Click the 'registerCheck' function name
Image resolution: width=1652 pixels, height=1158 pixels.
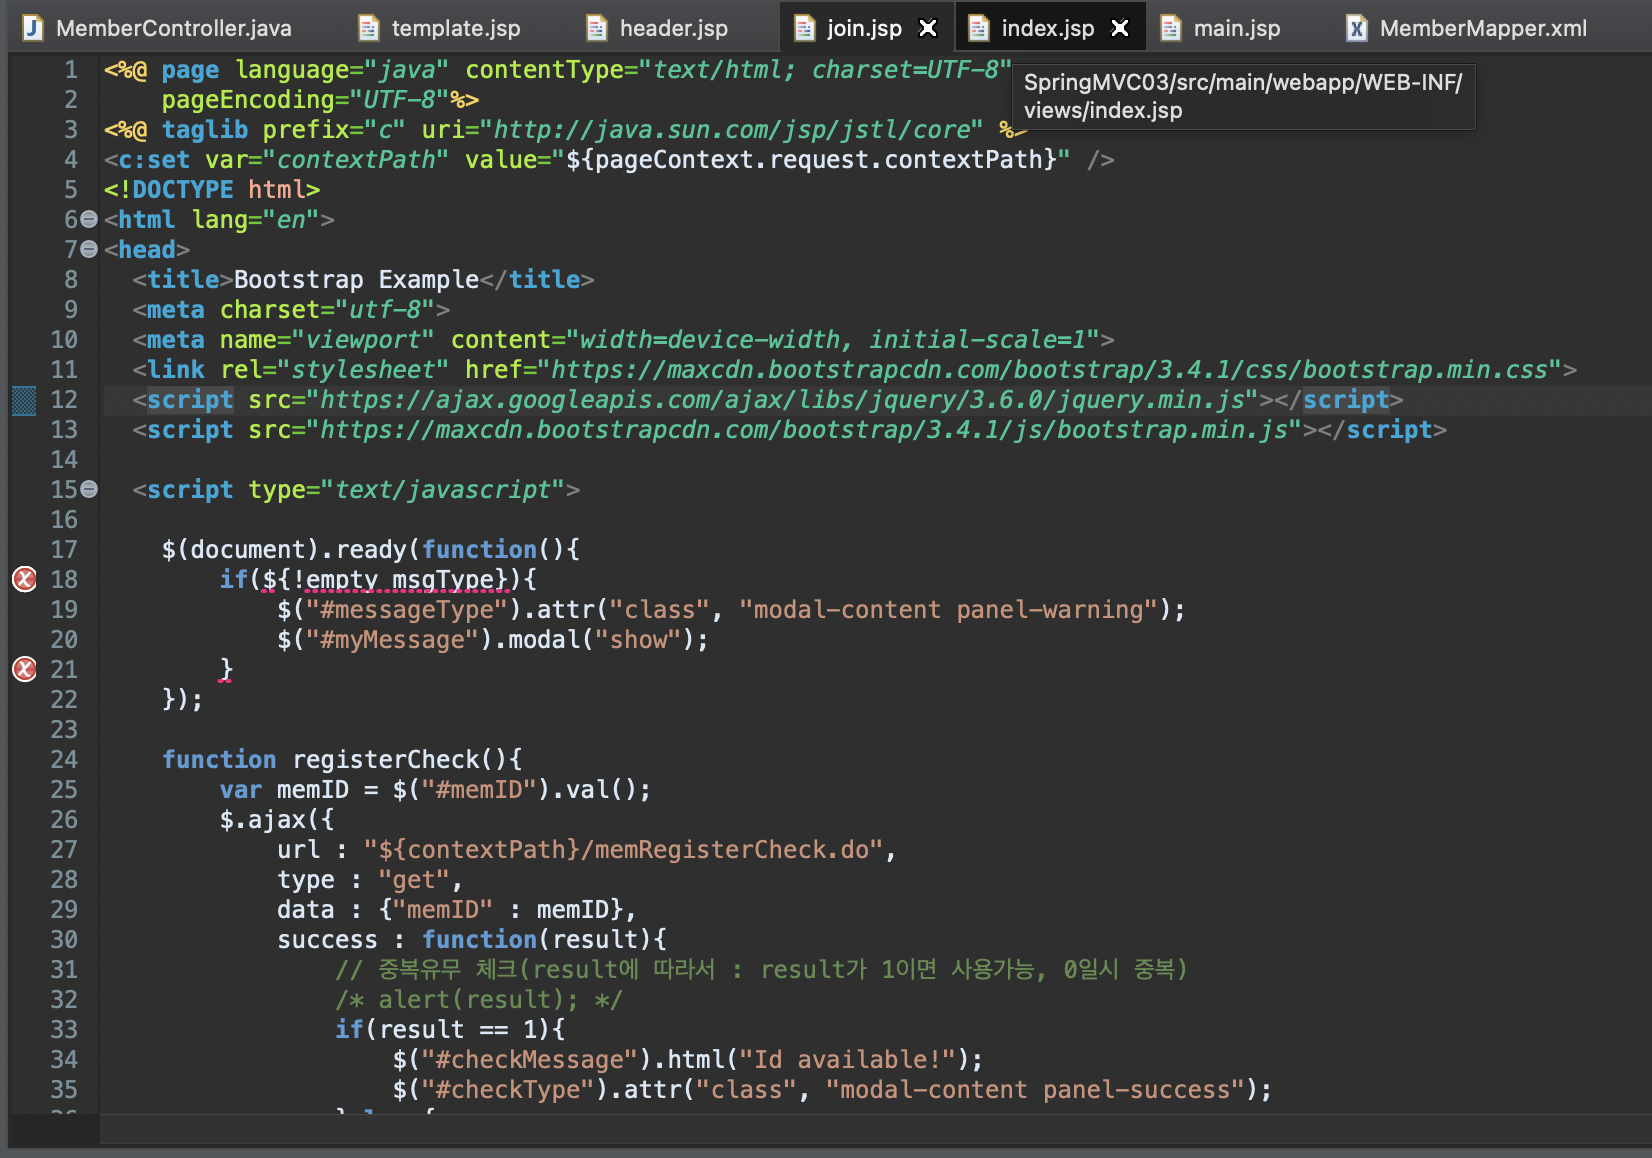(386, 760)
